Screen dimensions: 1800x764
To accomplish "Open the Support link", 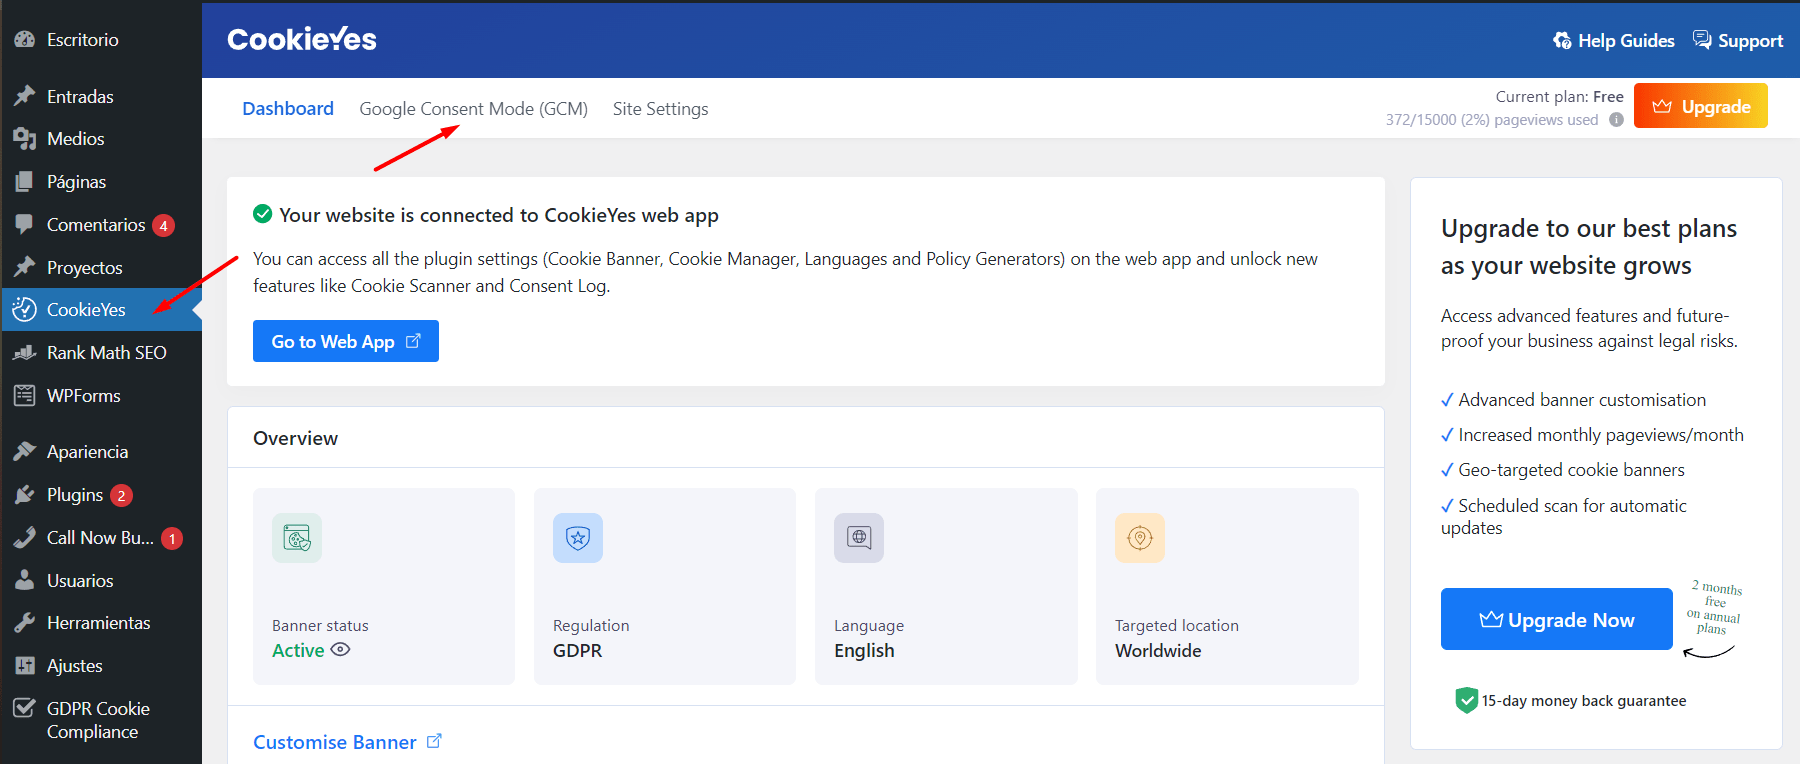I will point(1738,41).
